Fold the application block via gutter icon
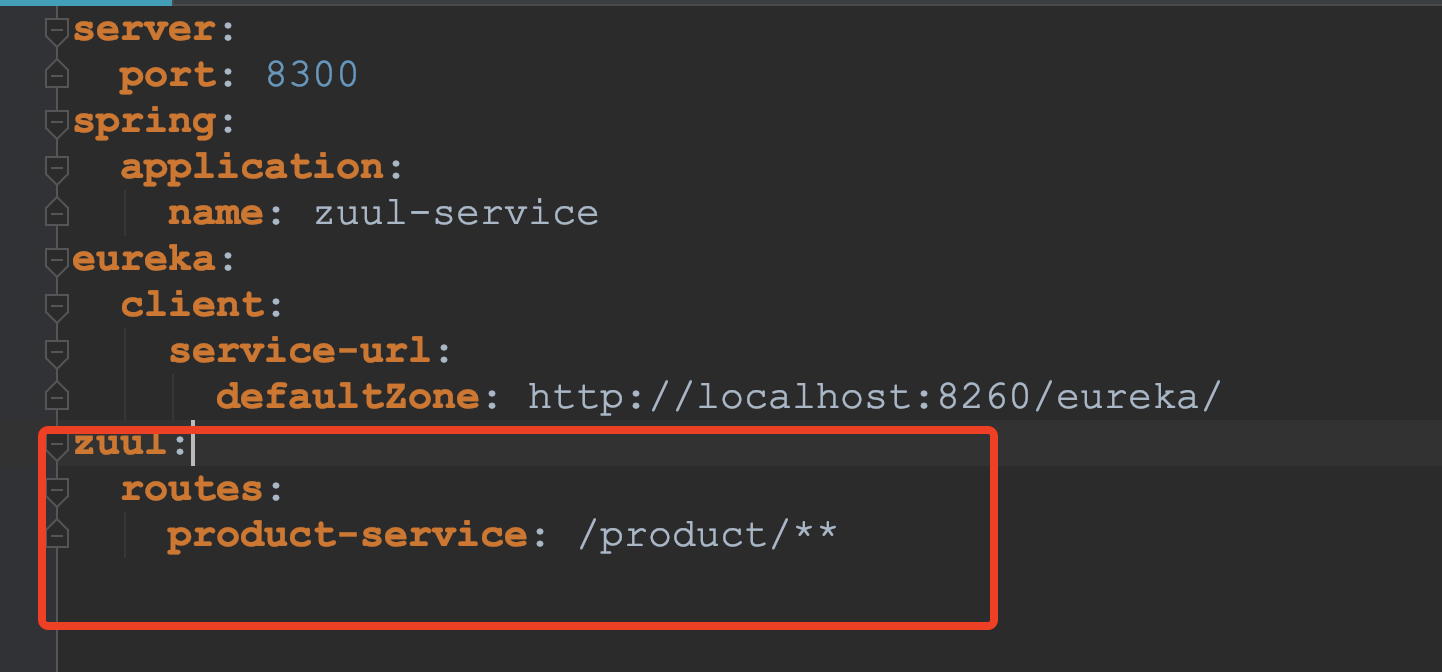Viewport: 1442px width, 672px height. point(57,168)
